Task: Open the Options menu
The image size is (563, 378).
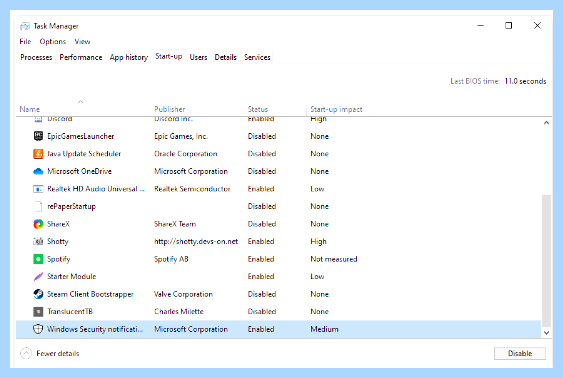Action: (x=53, y=42)
